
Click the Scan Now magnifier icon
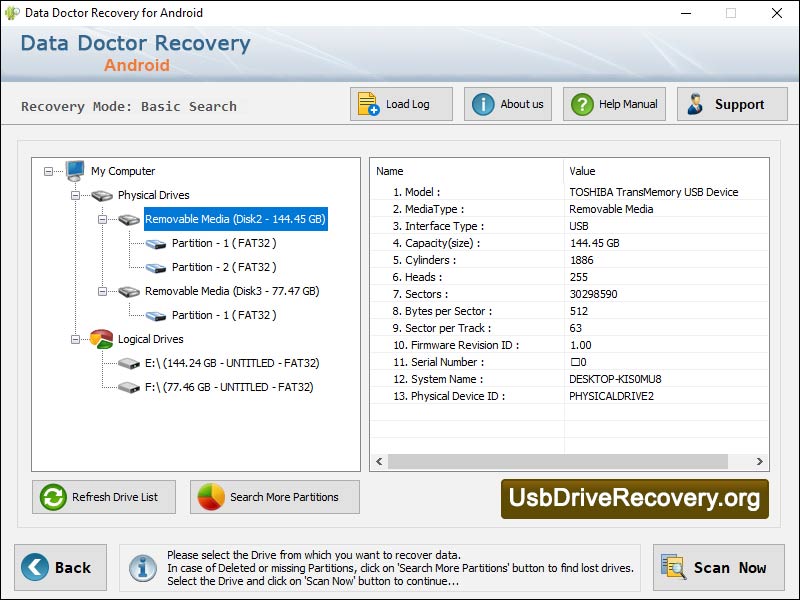[x=673, y=567]
